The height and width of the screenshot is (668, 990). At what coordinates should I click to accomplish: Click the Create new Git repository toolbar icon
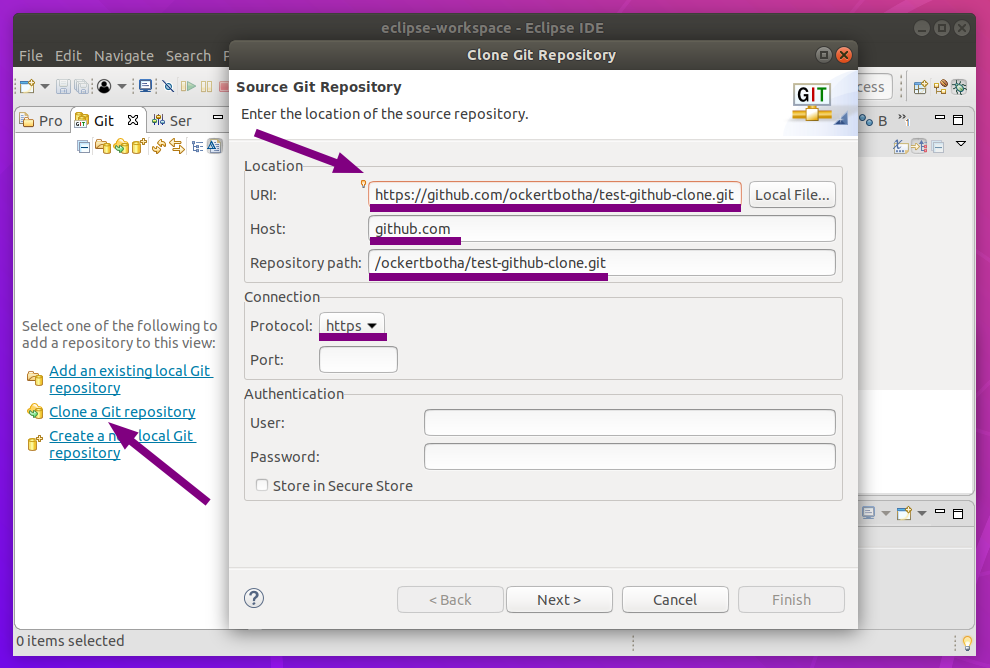[x=138, y=147]
